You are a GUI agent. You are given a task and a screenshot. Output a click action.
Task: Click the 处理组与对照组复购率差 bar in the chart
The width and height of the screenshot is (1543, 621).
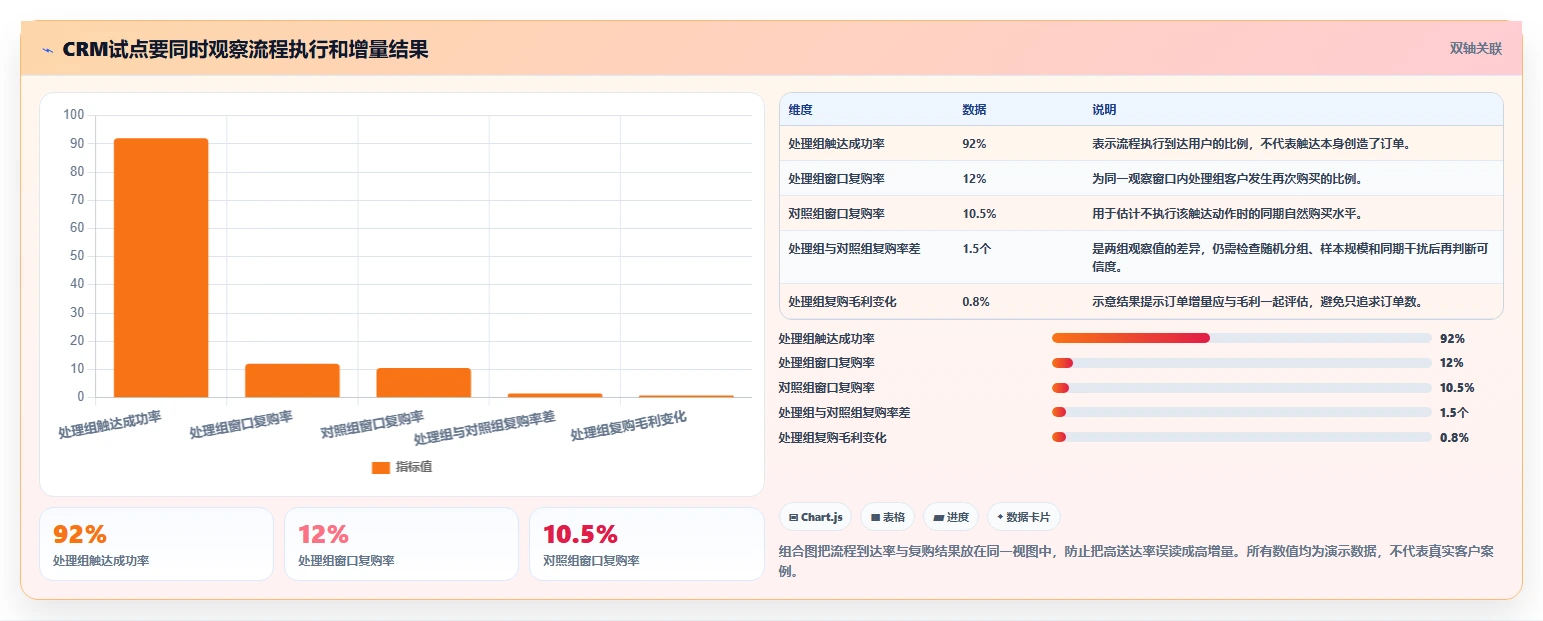click(x=555, y=395)
